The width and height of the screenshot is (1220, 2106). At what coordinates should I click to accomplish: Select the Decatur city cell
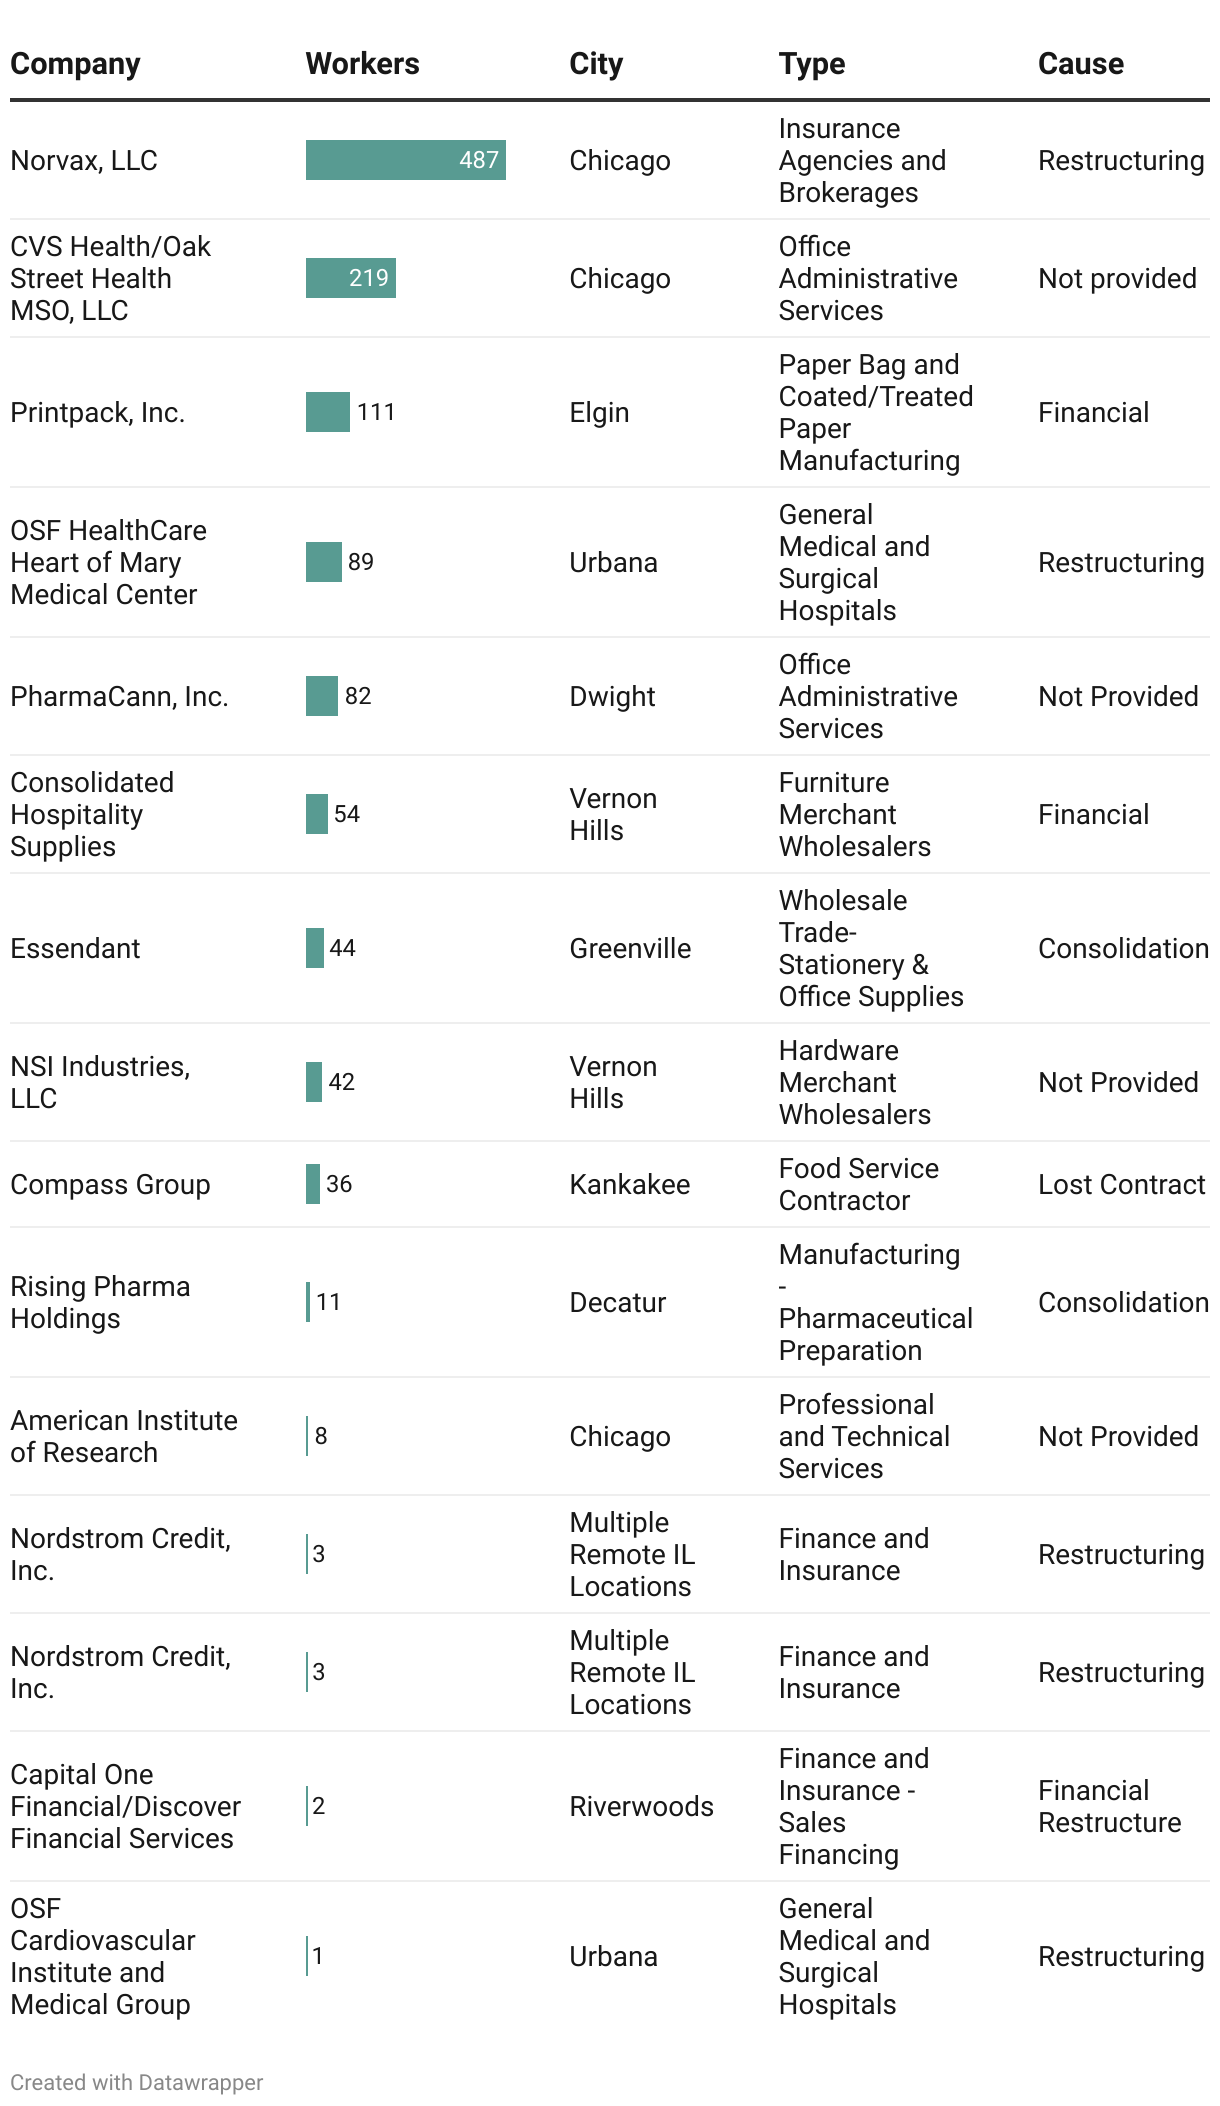point(617,1302)
